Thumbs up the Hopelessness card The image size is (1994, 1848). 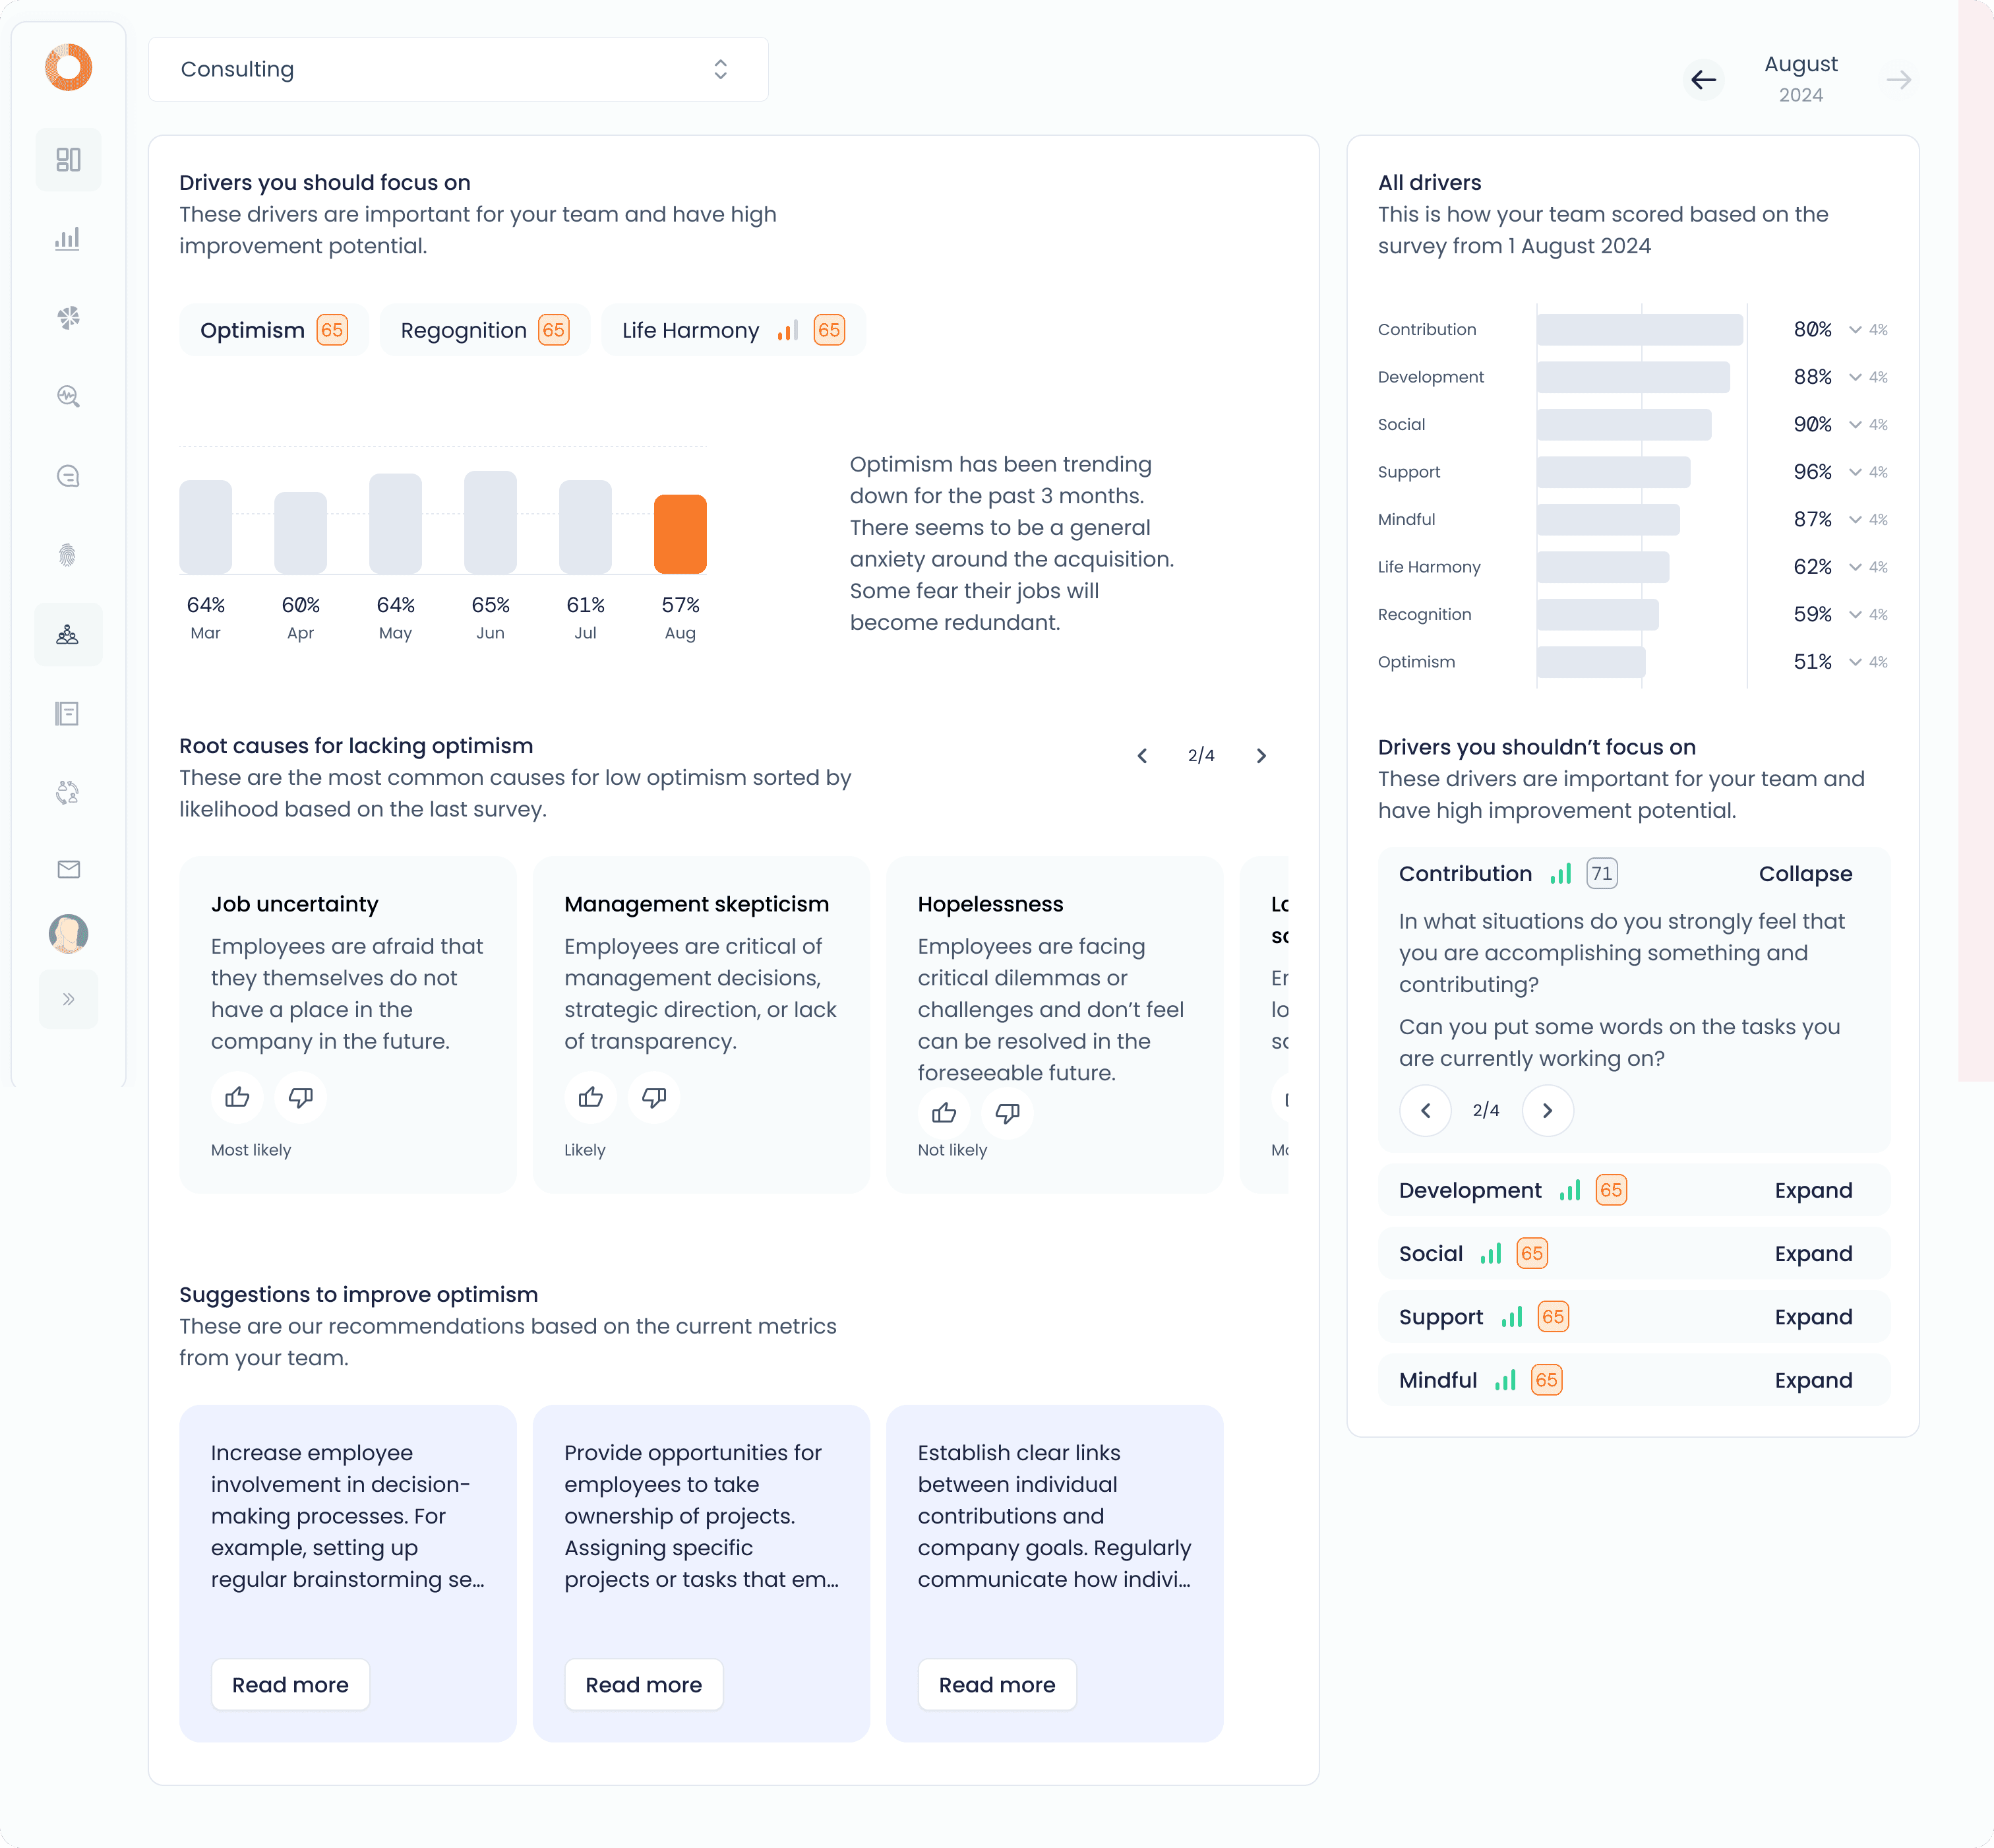(x=944, y=1113)
